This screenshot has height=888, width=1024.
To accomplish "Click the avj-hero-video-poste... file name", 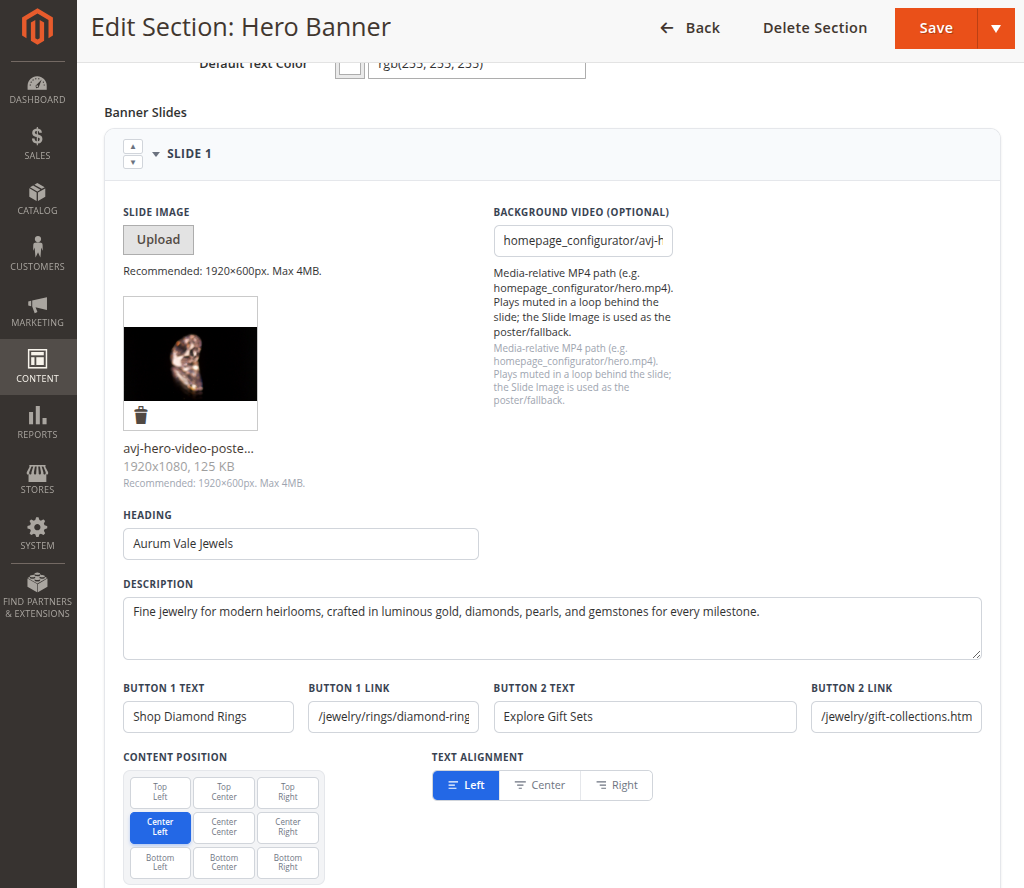I will [x=188, y=449].
